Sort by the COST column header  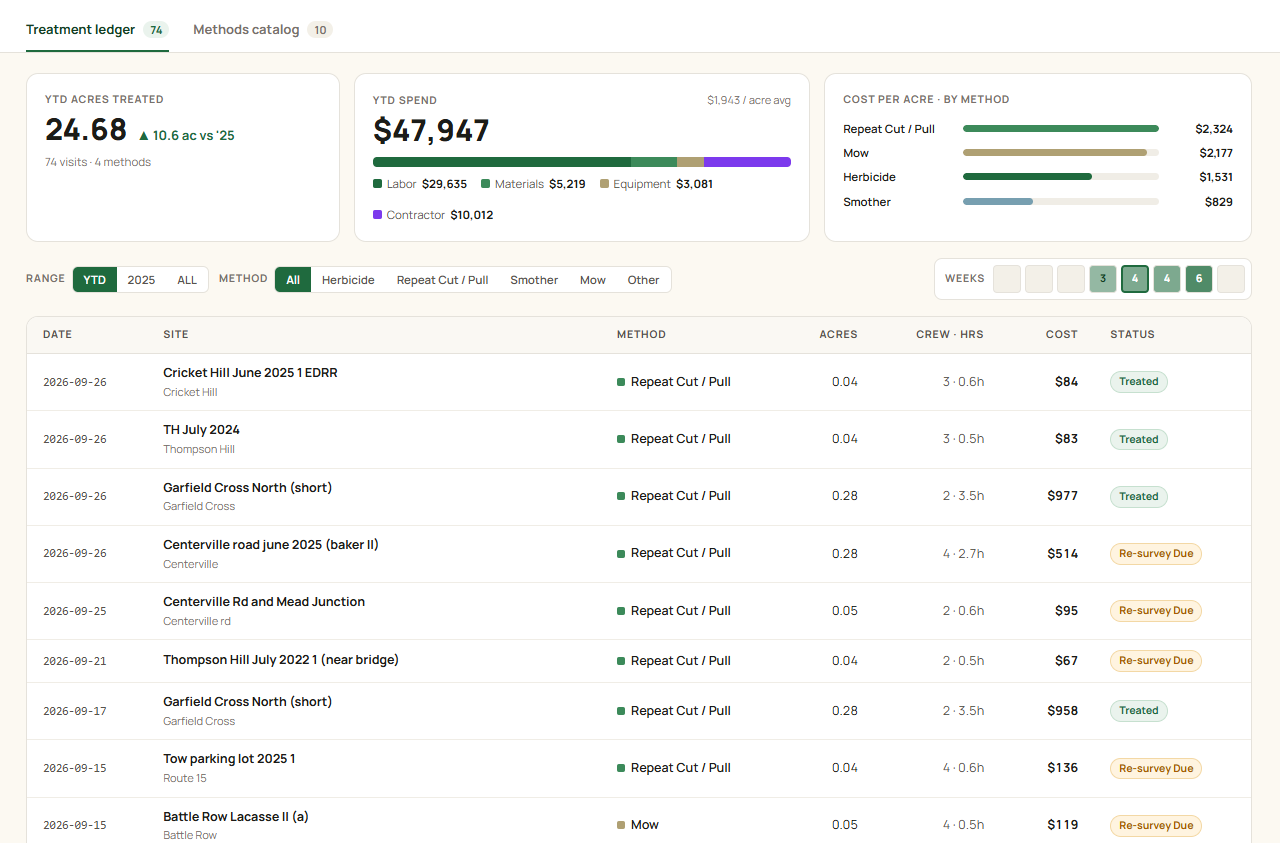click(1061, 334)
